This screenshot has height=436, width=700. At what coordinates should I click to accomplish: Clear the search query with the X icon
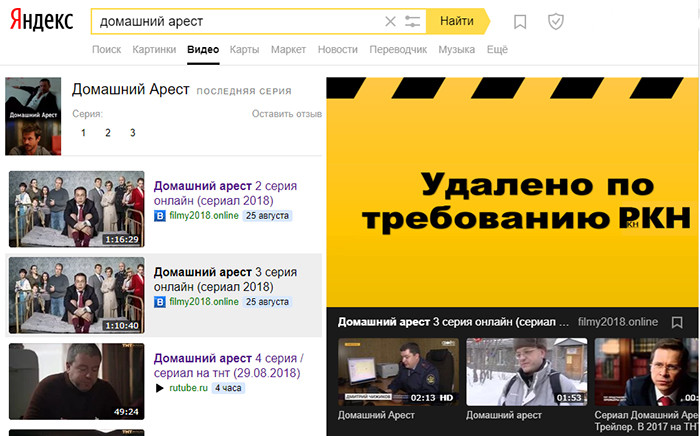[390, 21]
